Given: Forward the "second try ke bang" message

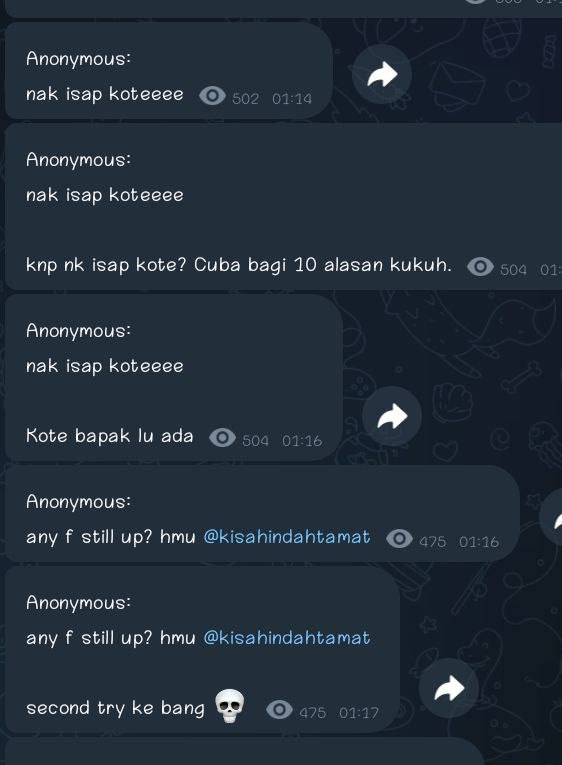Looking at the screenshot, I should point(448,688).
